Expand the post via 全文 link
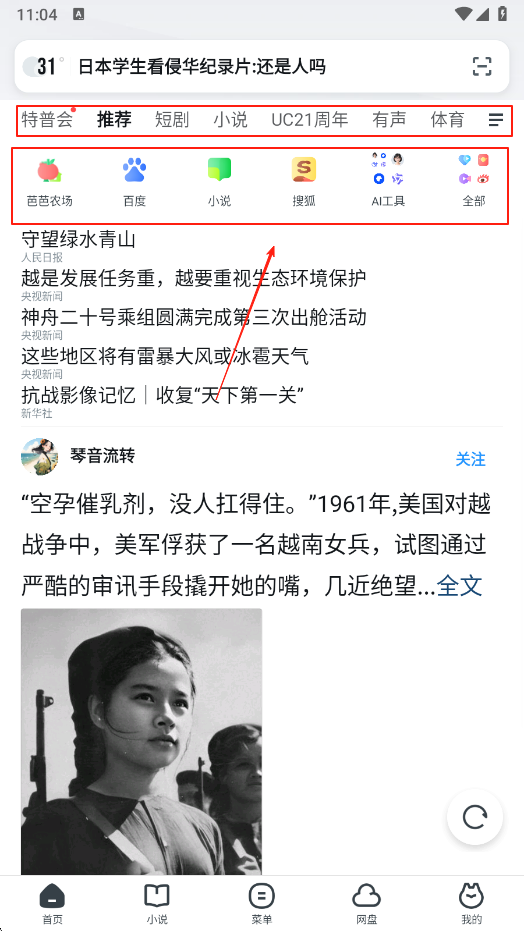The image size is (524, 931). 459,586
